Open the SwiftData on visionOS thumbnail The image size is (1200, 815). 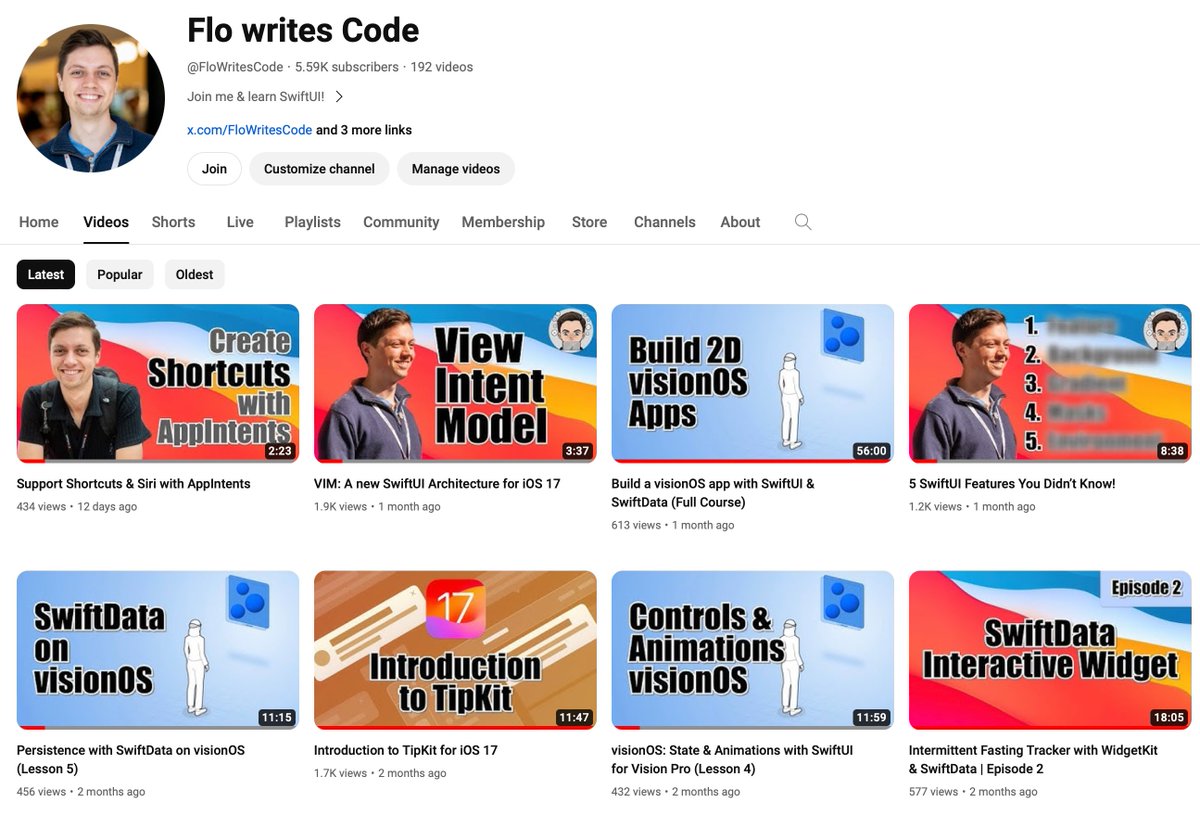pos(158,650)
